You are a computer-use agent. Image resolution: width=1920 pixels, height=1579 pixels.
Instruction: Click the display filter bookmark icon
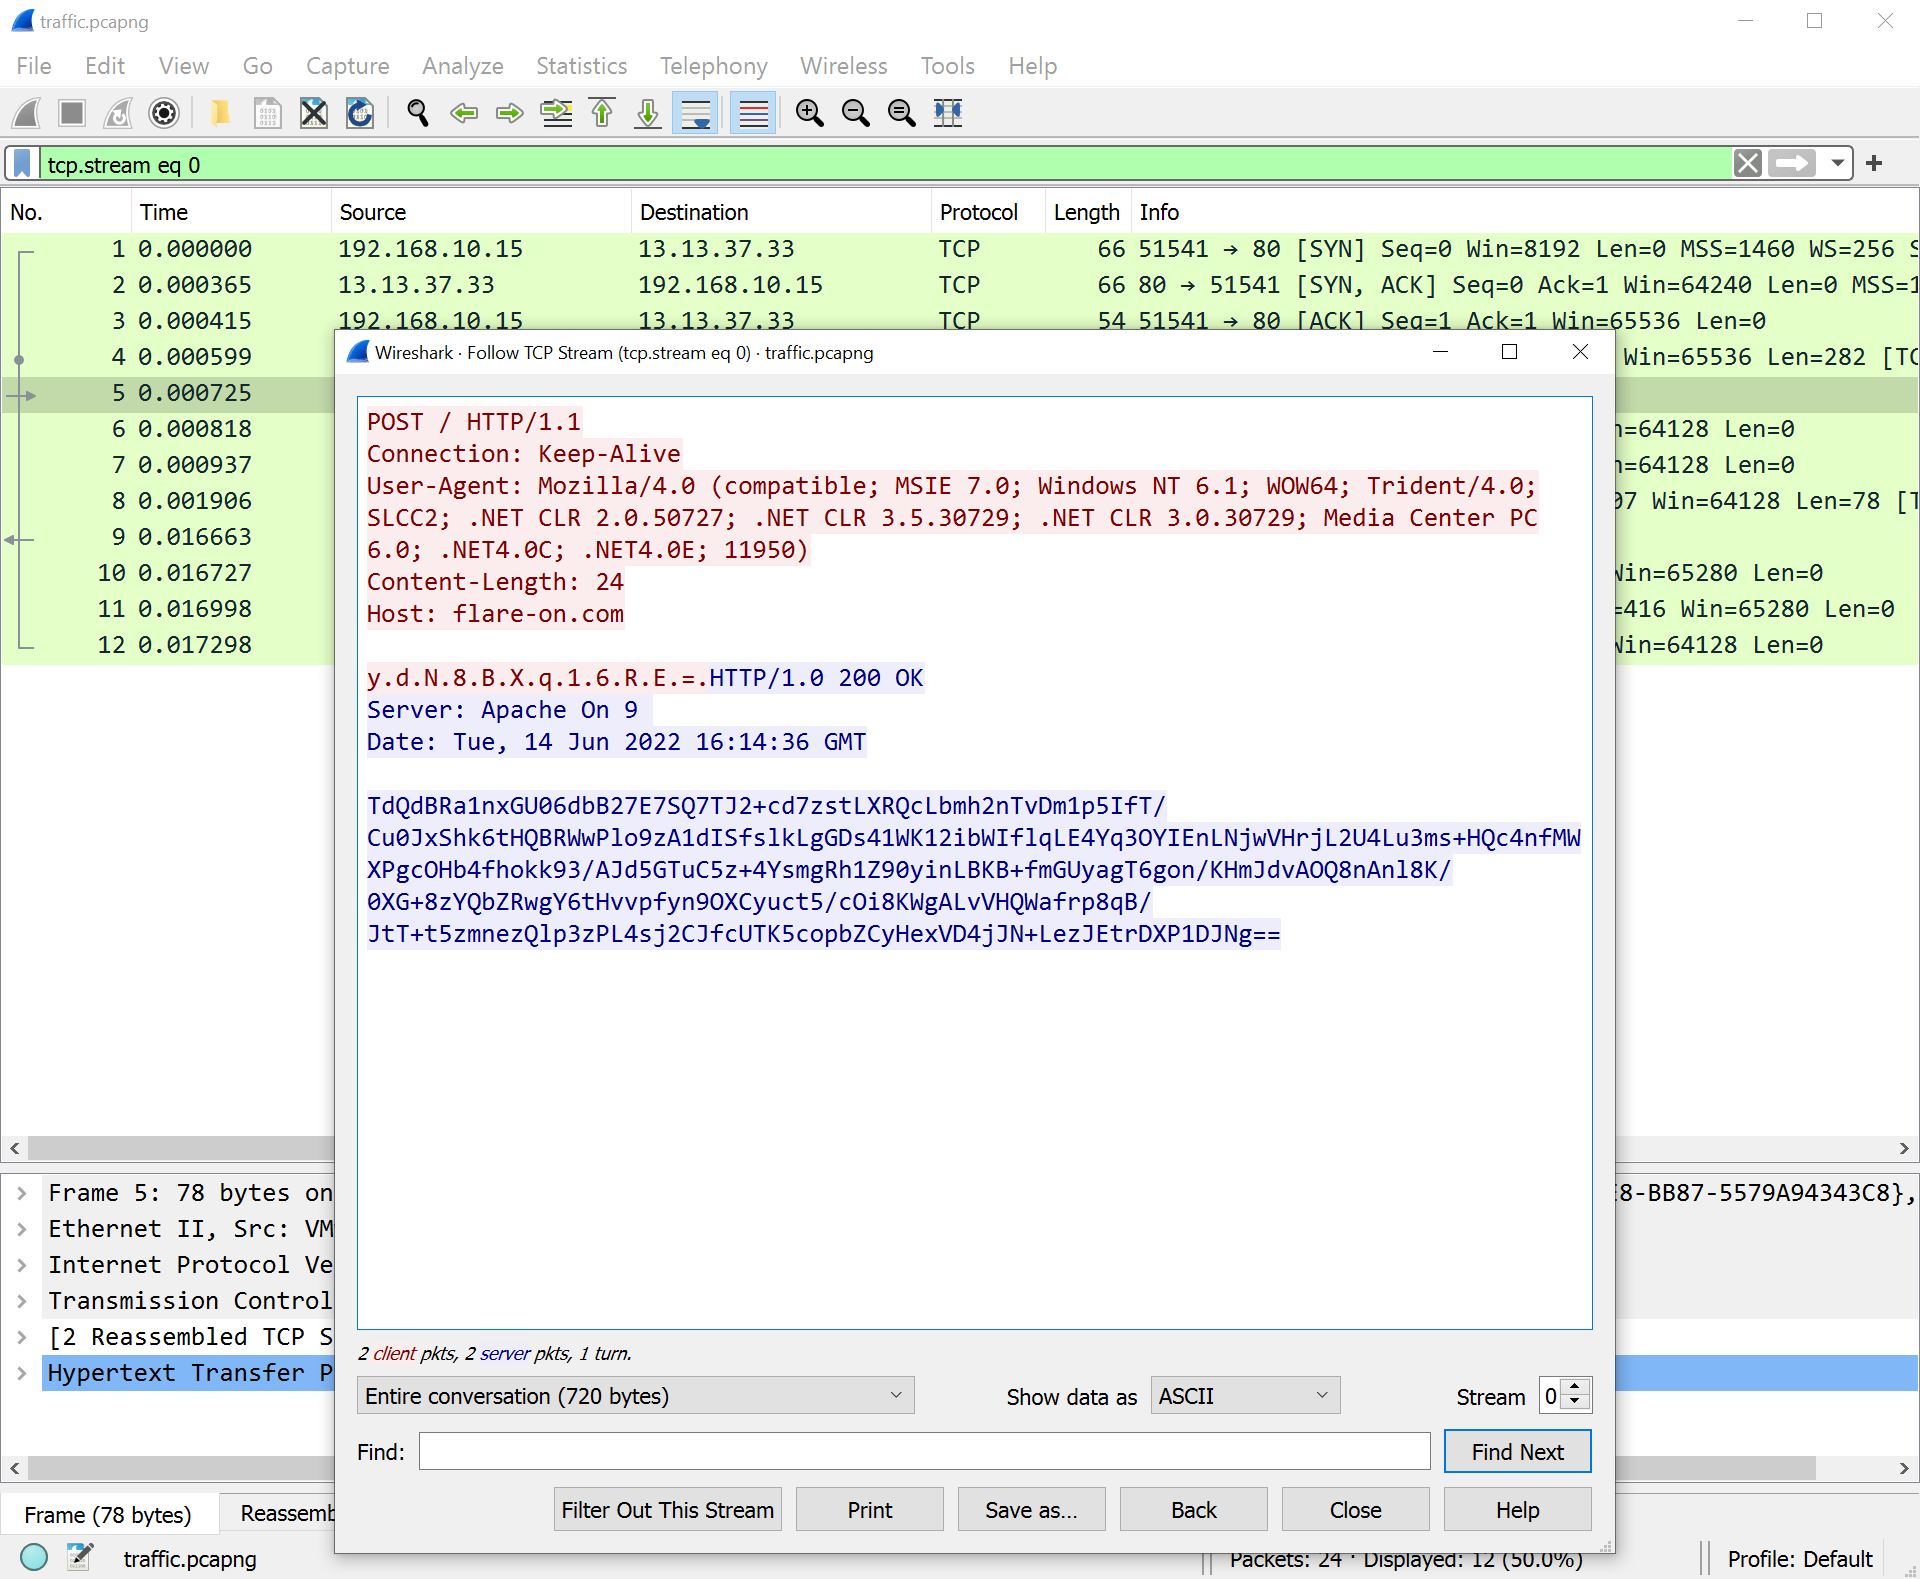(x=22, y=164)
